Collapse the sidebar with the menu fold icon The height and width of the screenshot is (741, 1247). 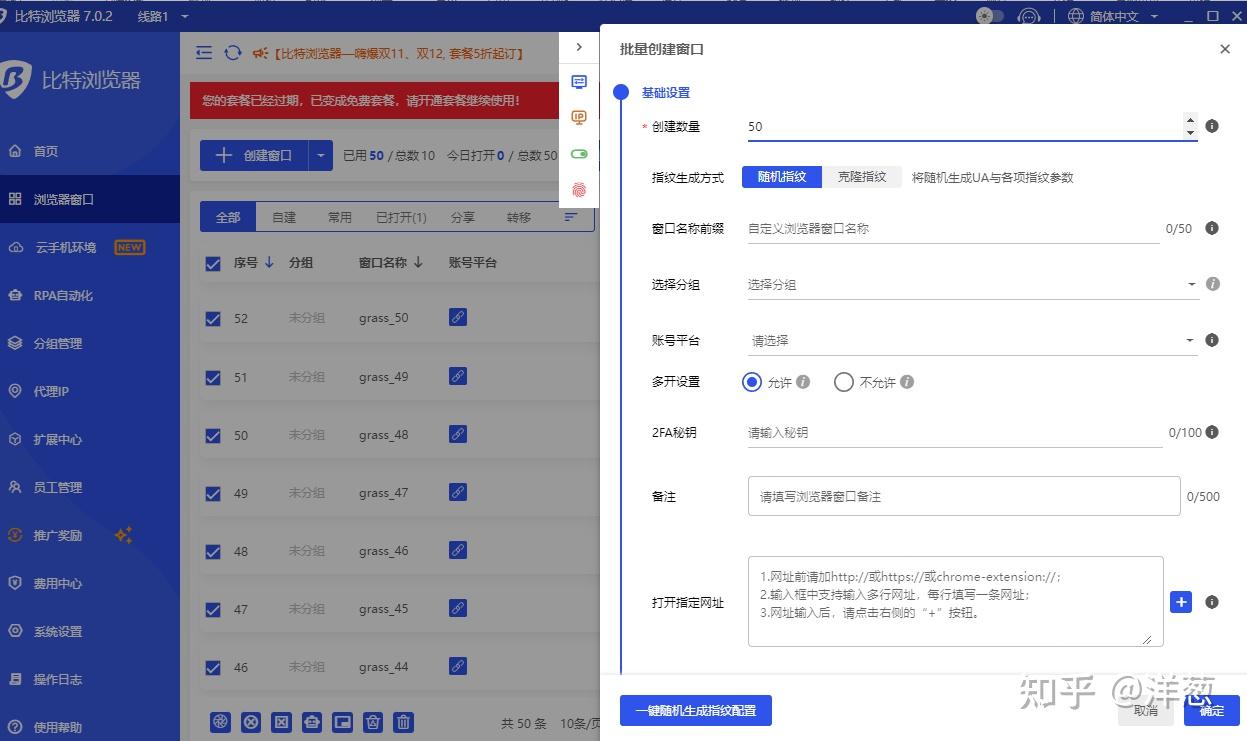[x=204, y=53]
